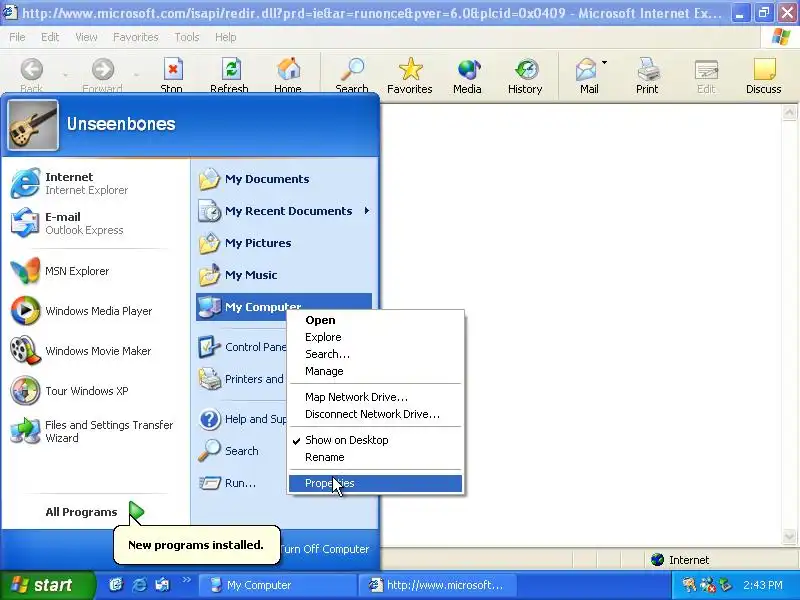800x600 pixels.
Task: Open the View menu
Action: [x=86, y=37]
